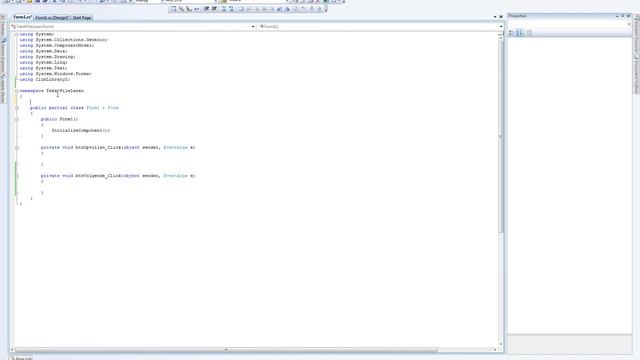
Task: Switch to the Form1.cs code tab
Action: coord(22,17)
